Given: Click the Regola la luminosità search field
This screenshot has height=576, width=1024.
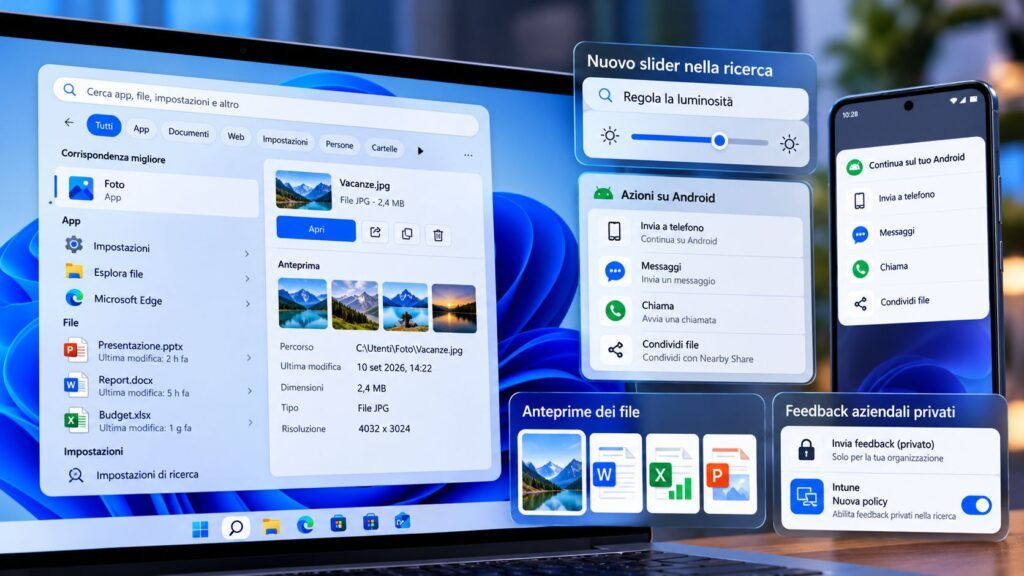Looking at the screenshot, I should [x=695, y=99].
